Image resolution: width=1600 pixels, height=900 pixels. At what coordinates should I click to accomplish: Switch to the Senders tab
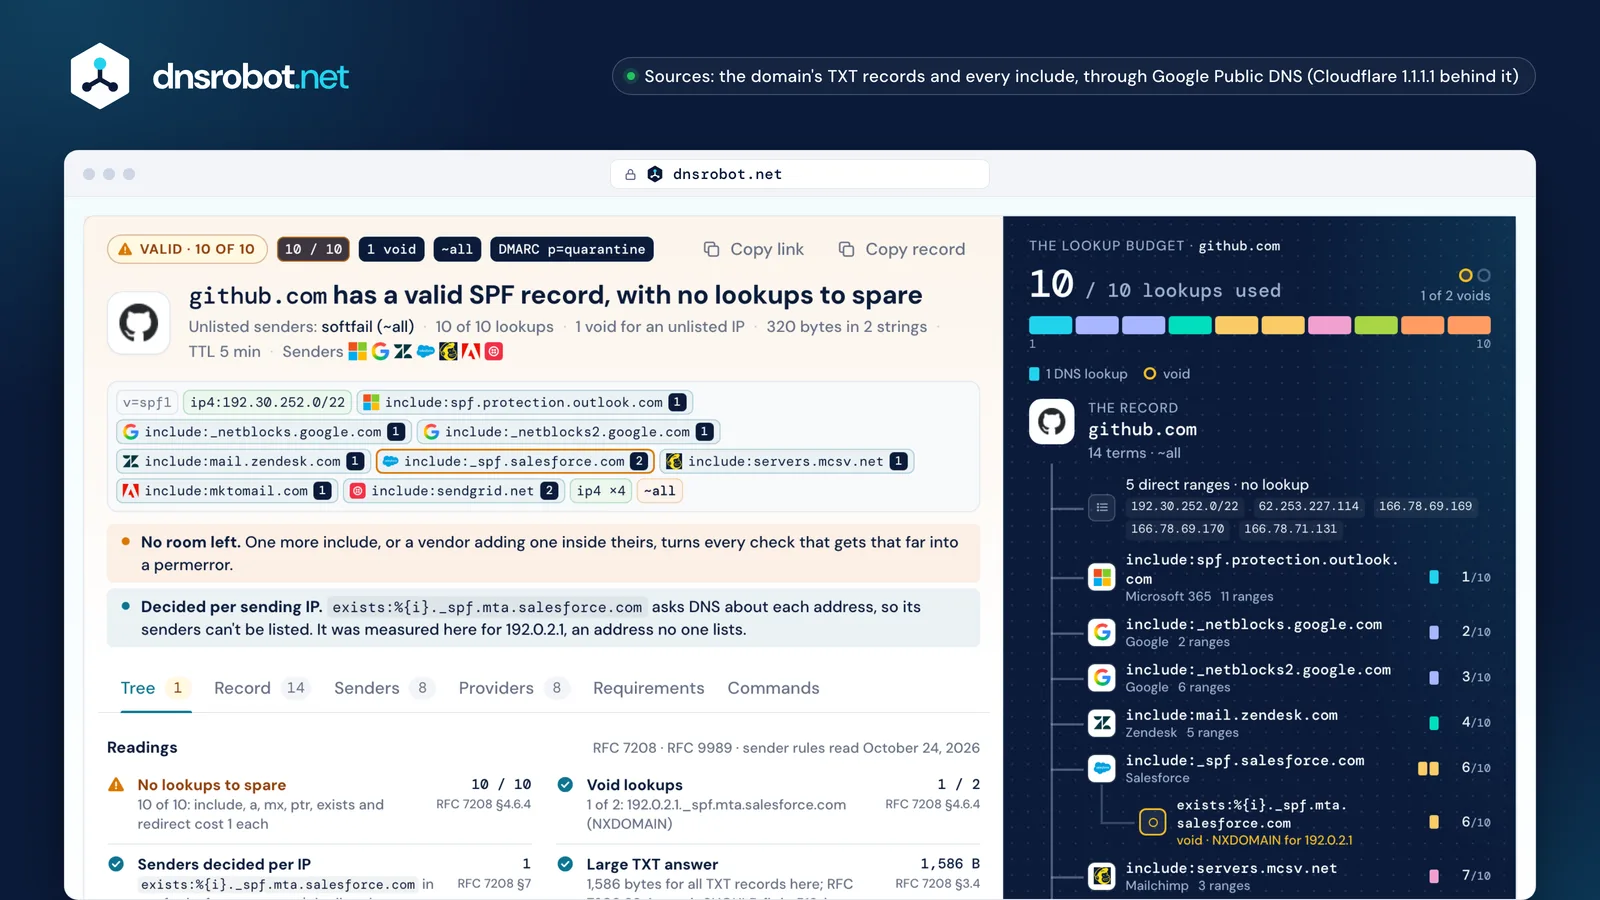[384, 688]
